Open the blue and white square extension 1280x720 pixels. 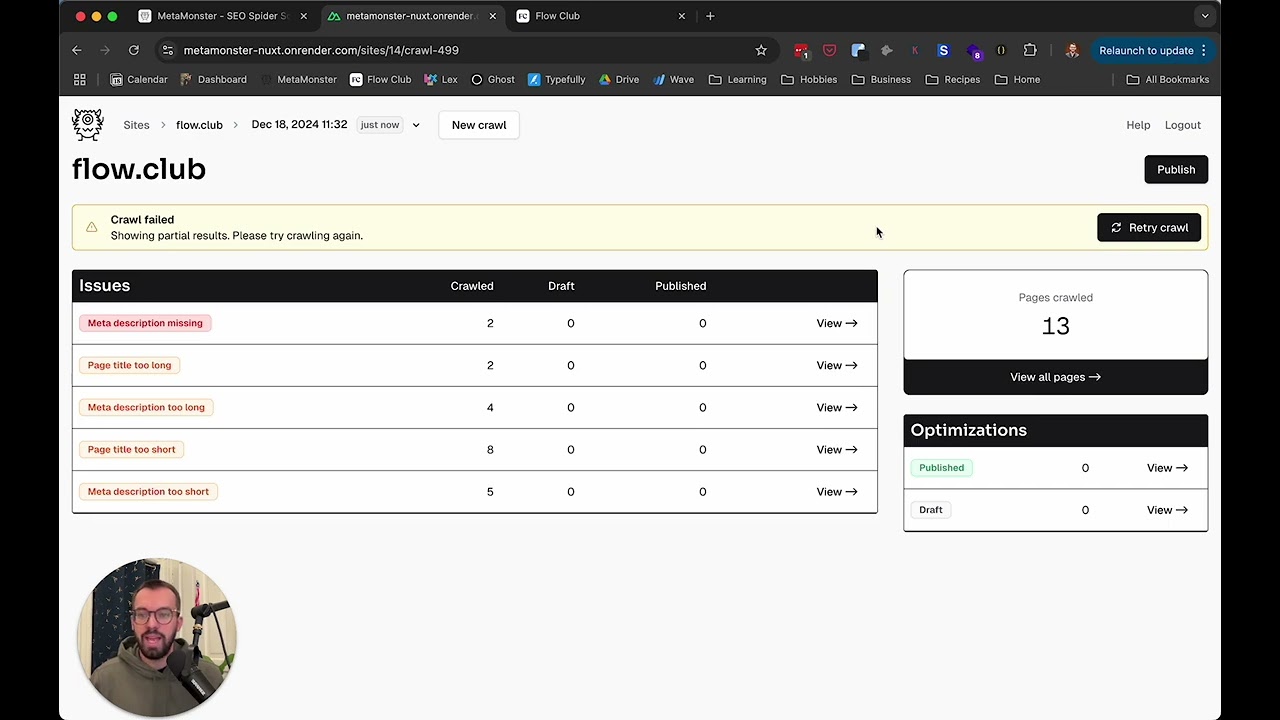point(858,50)
